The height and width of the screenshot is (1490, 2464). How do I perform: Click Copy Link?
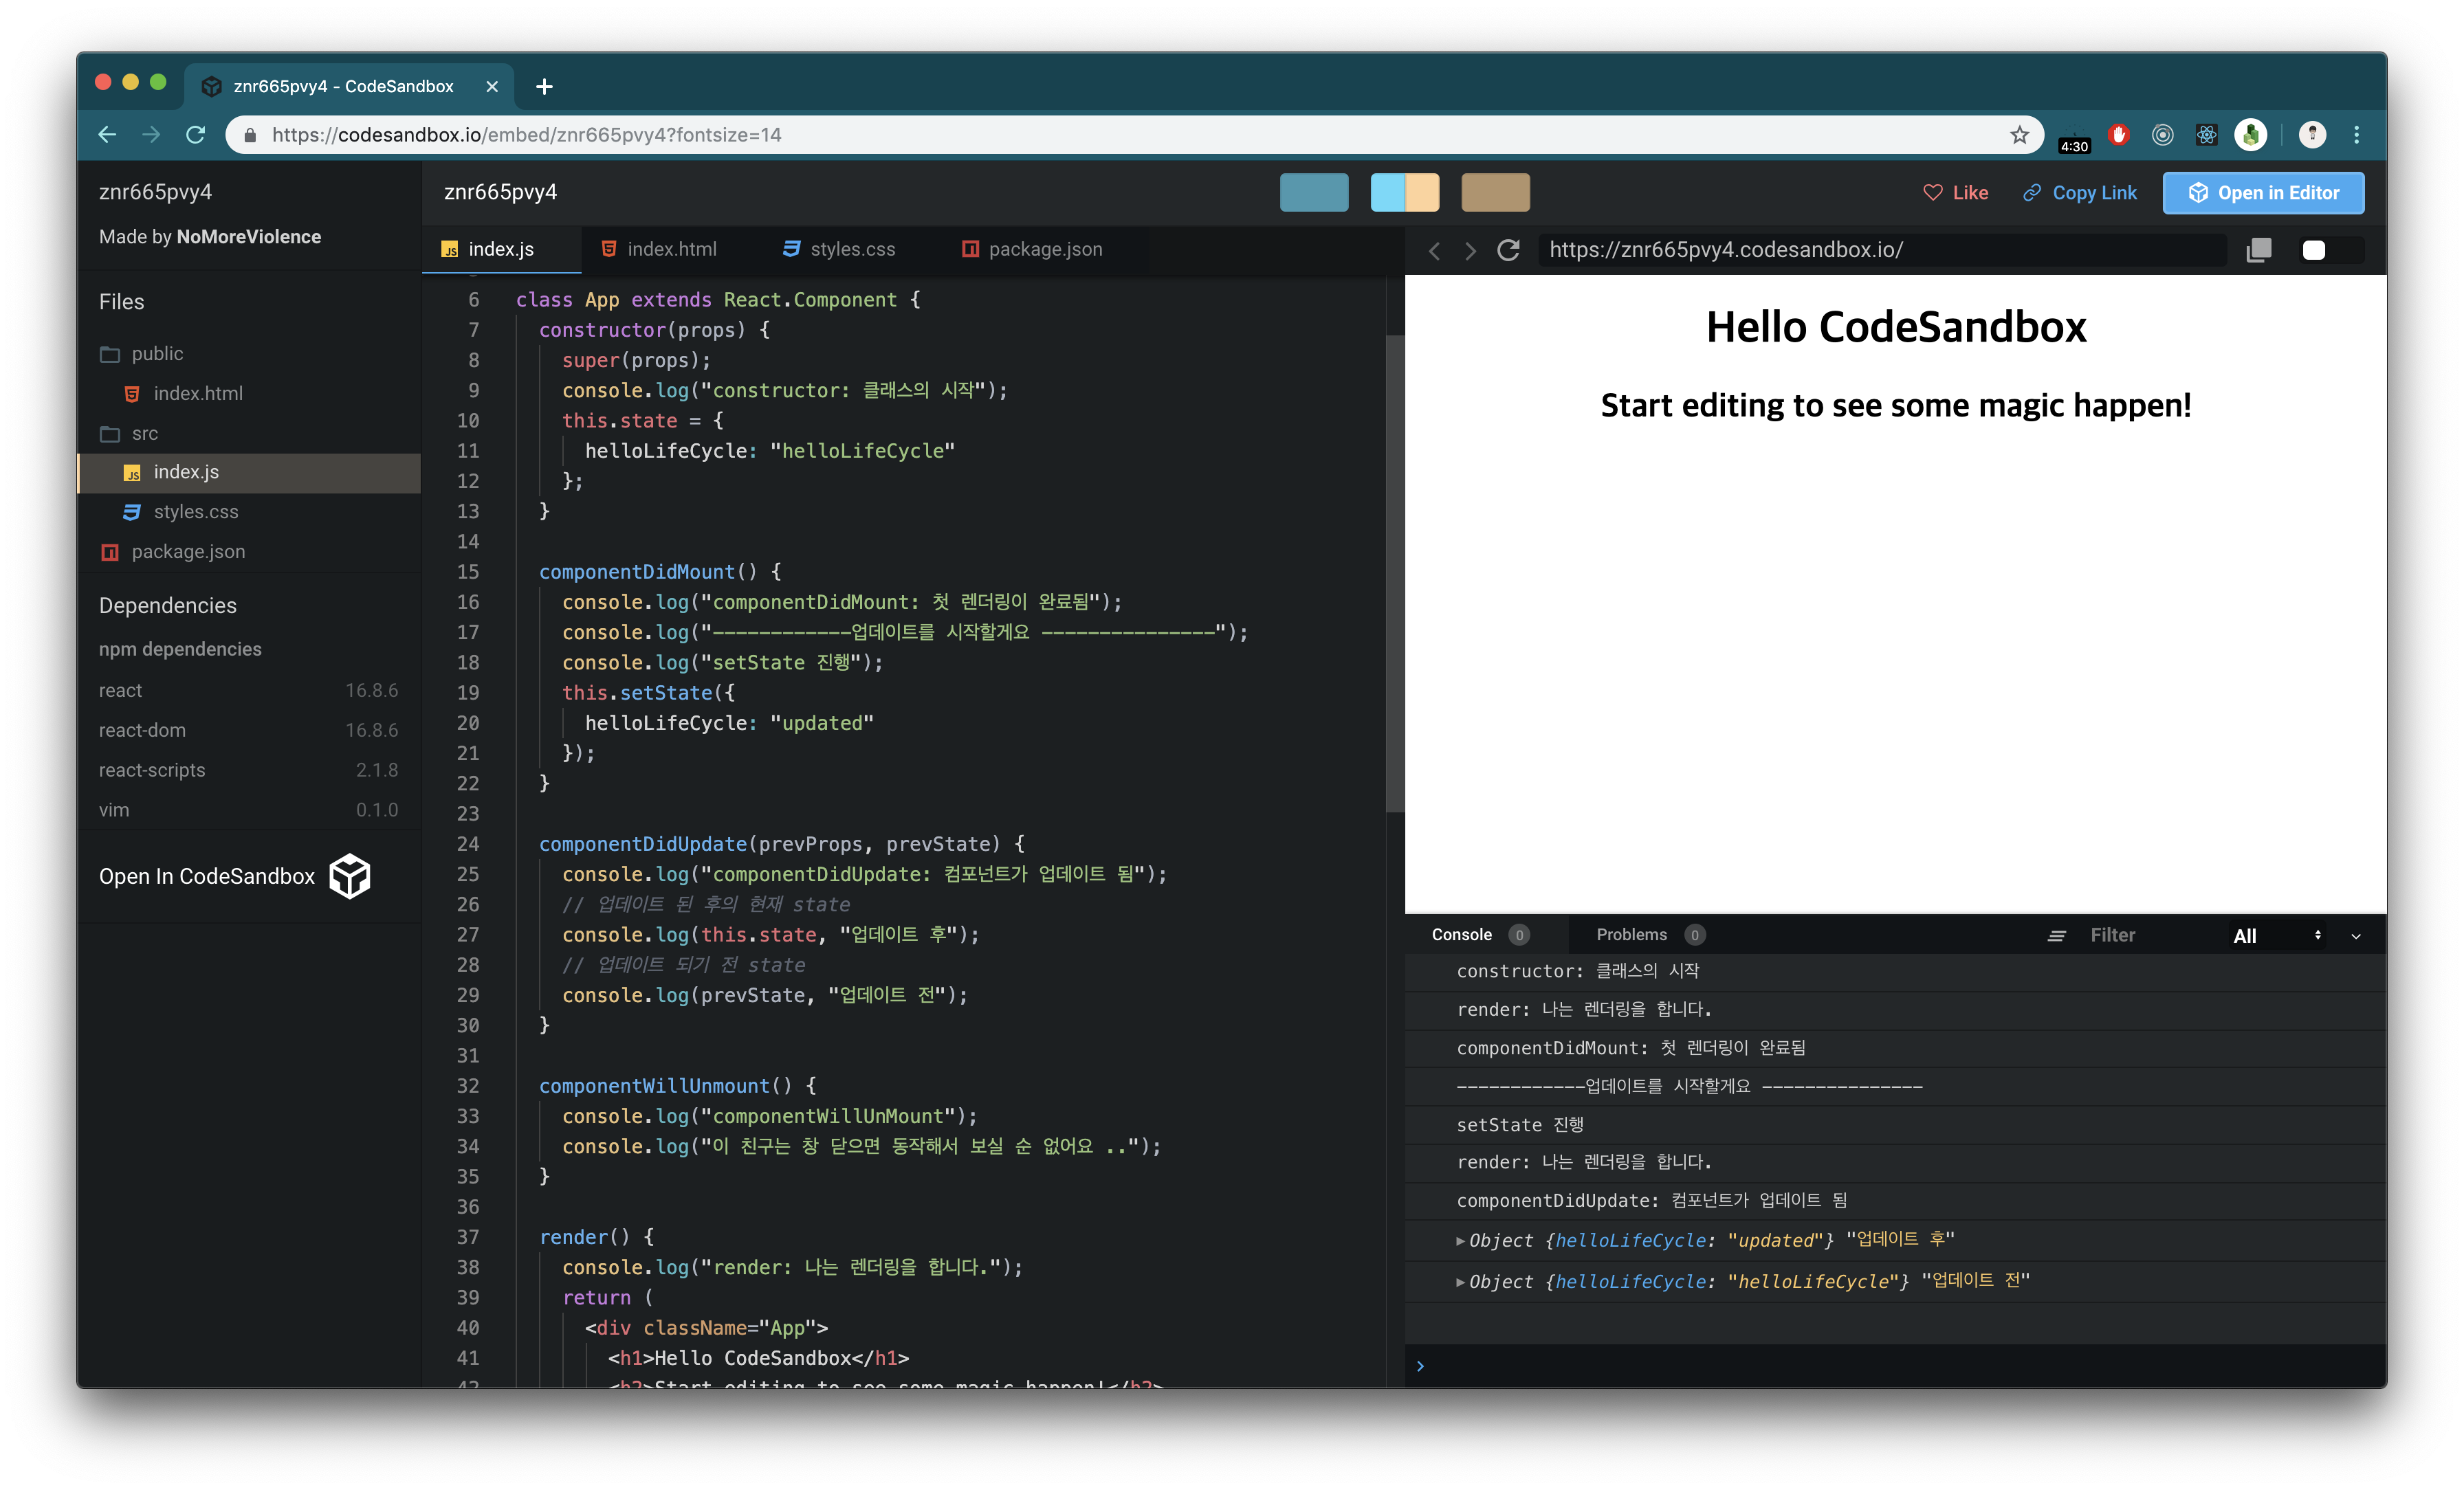[2079, 193]
